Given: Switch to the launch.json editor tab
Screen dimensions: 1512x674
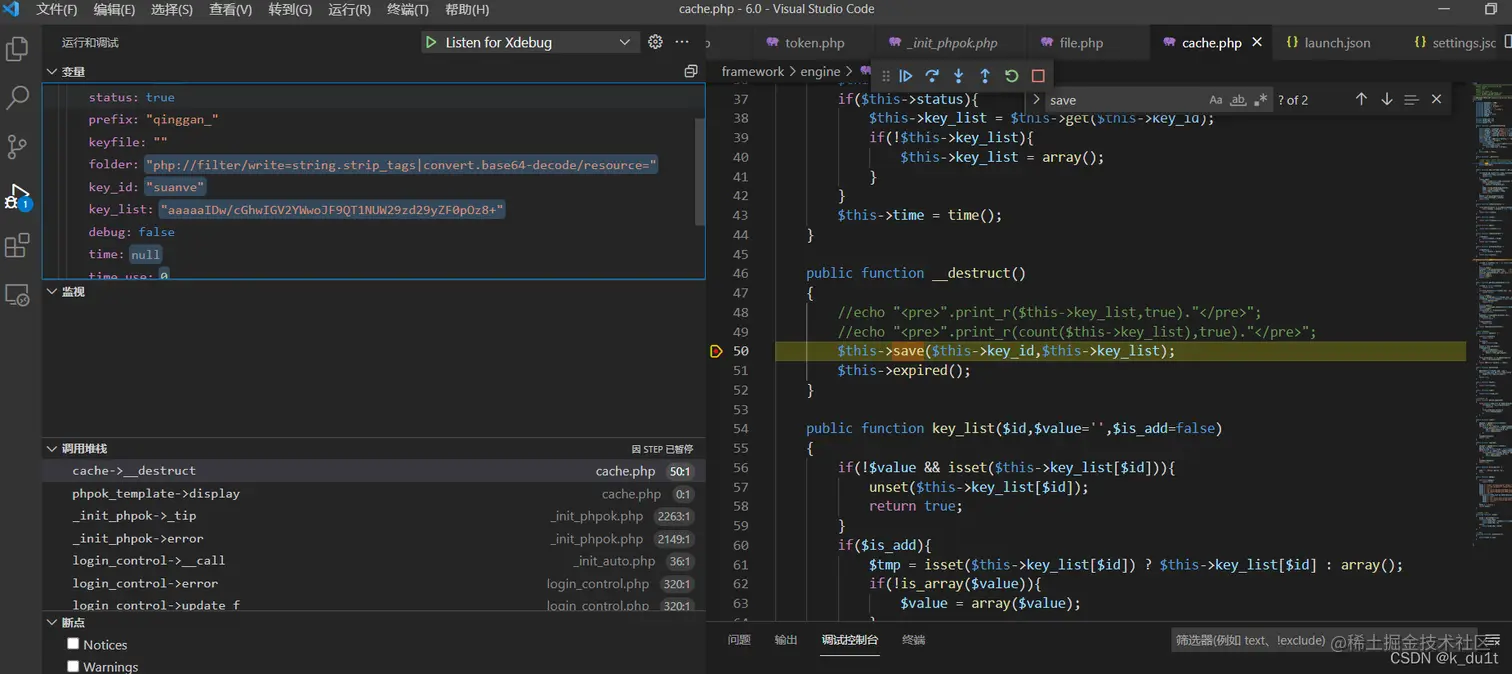Looking at the screenshot, I should click(x=1336, y=43).
